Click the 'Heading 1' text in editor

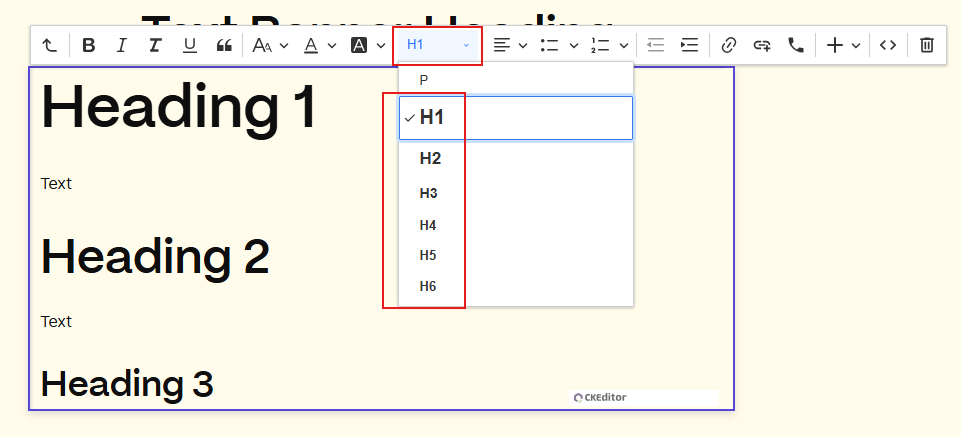pyautogui.click(x=178, y=107)
